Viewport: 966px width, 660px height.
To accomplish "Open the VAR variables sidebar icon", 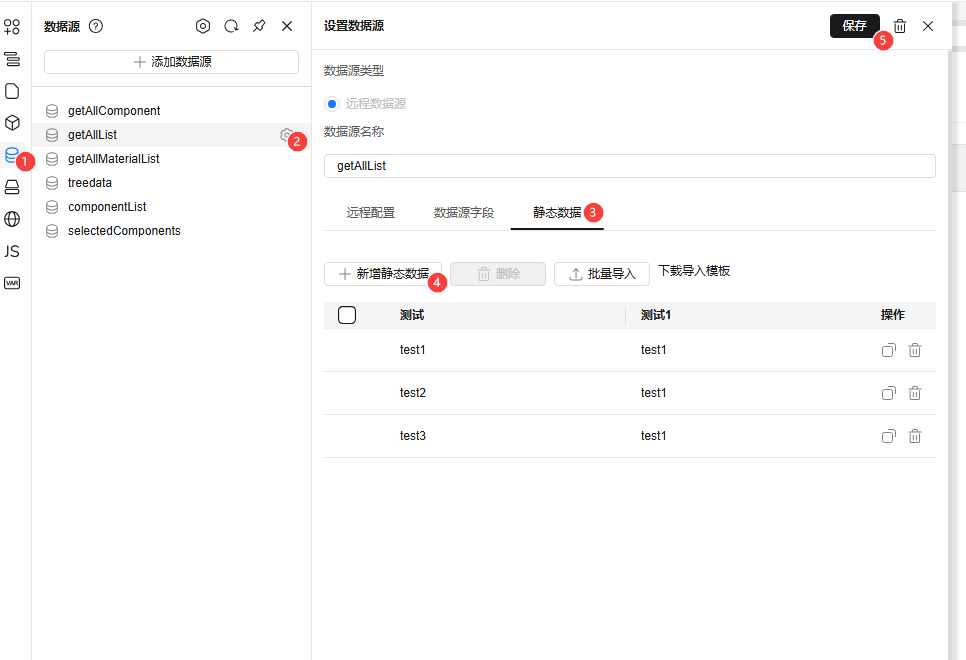I will (12, 283).
